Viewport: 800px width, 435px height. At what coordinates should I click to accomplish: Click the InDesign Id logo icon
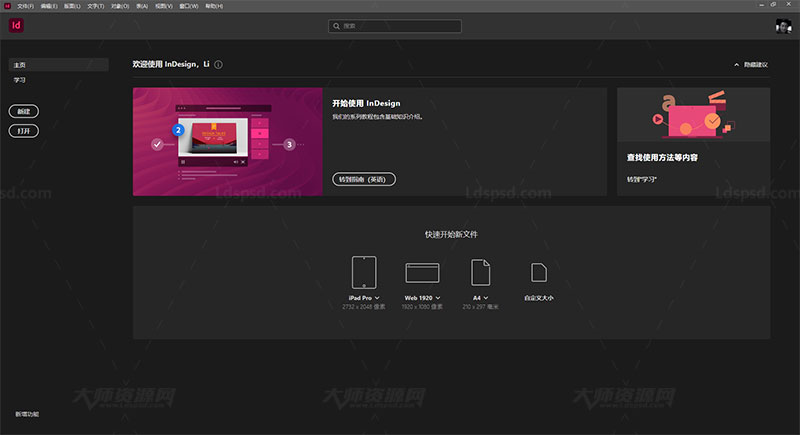pyautogui.click(x=16, y=25)
